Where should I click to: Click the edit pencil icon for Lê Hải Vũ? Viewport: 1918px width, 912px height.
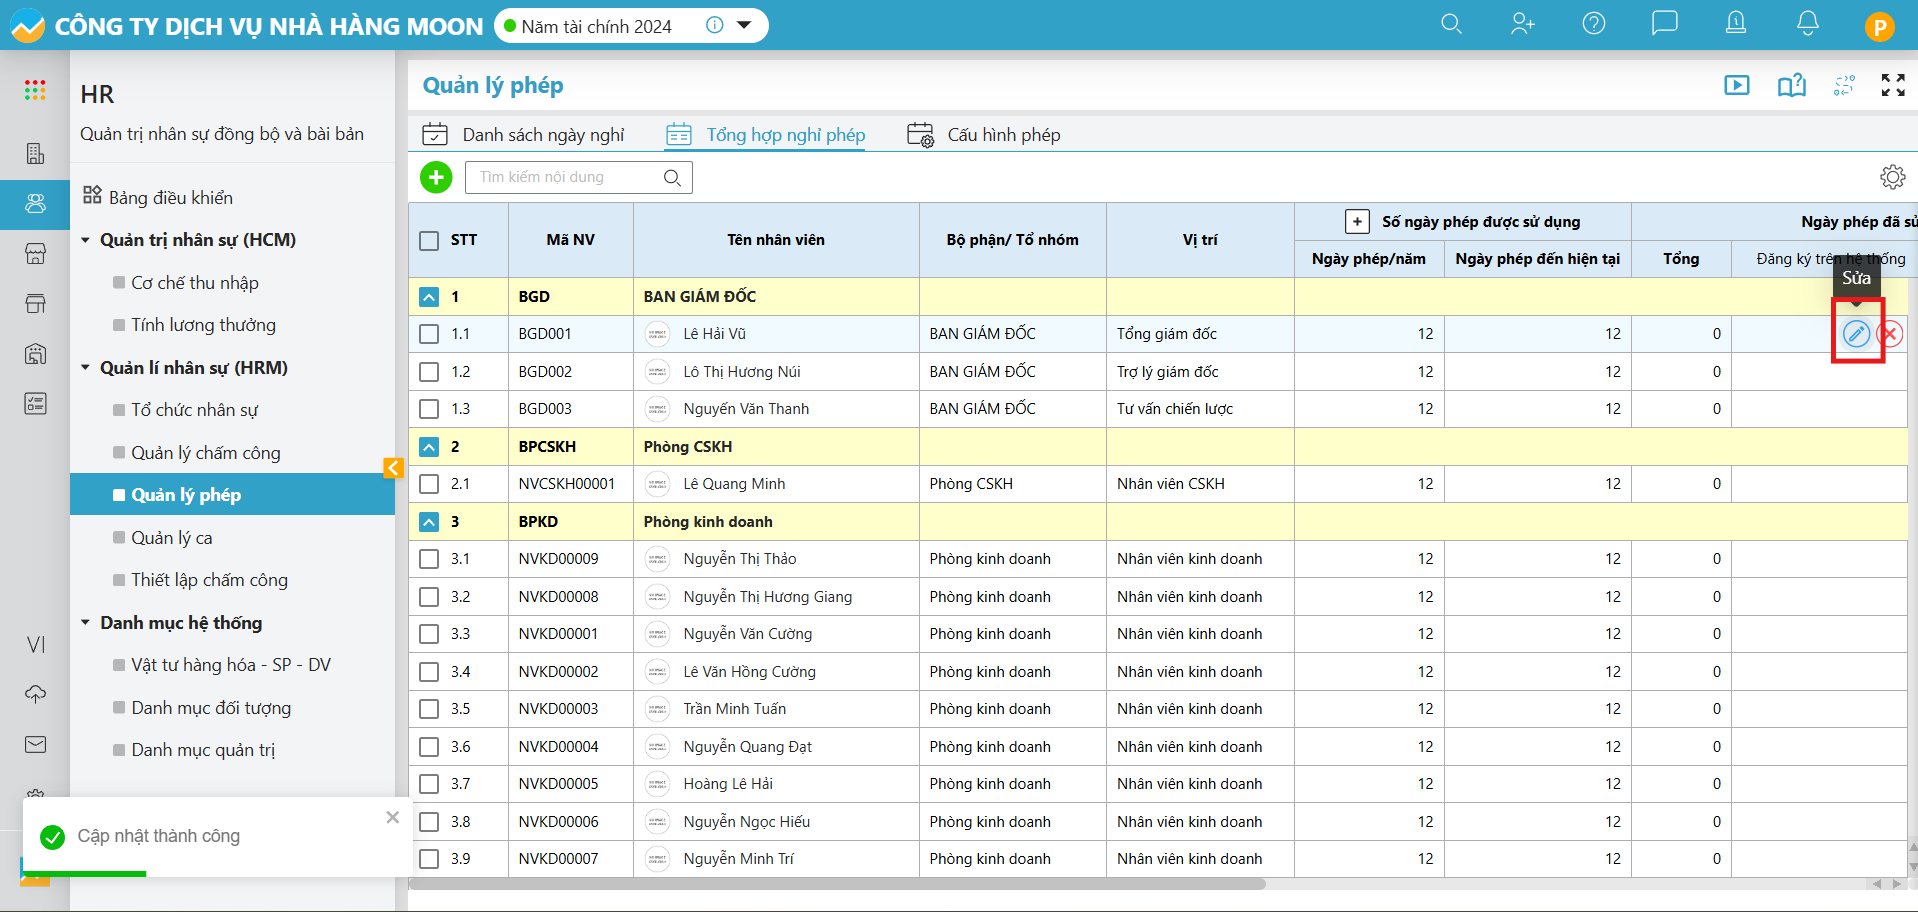click(x=1856, y=334)
